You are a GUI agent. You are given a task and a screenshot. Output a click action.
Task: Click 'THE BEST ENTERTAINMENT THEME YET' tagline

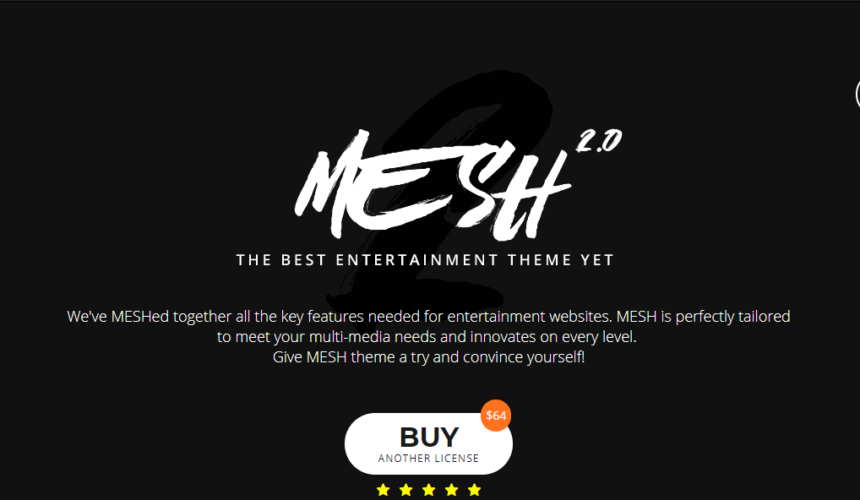[425, 260]
